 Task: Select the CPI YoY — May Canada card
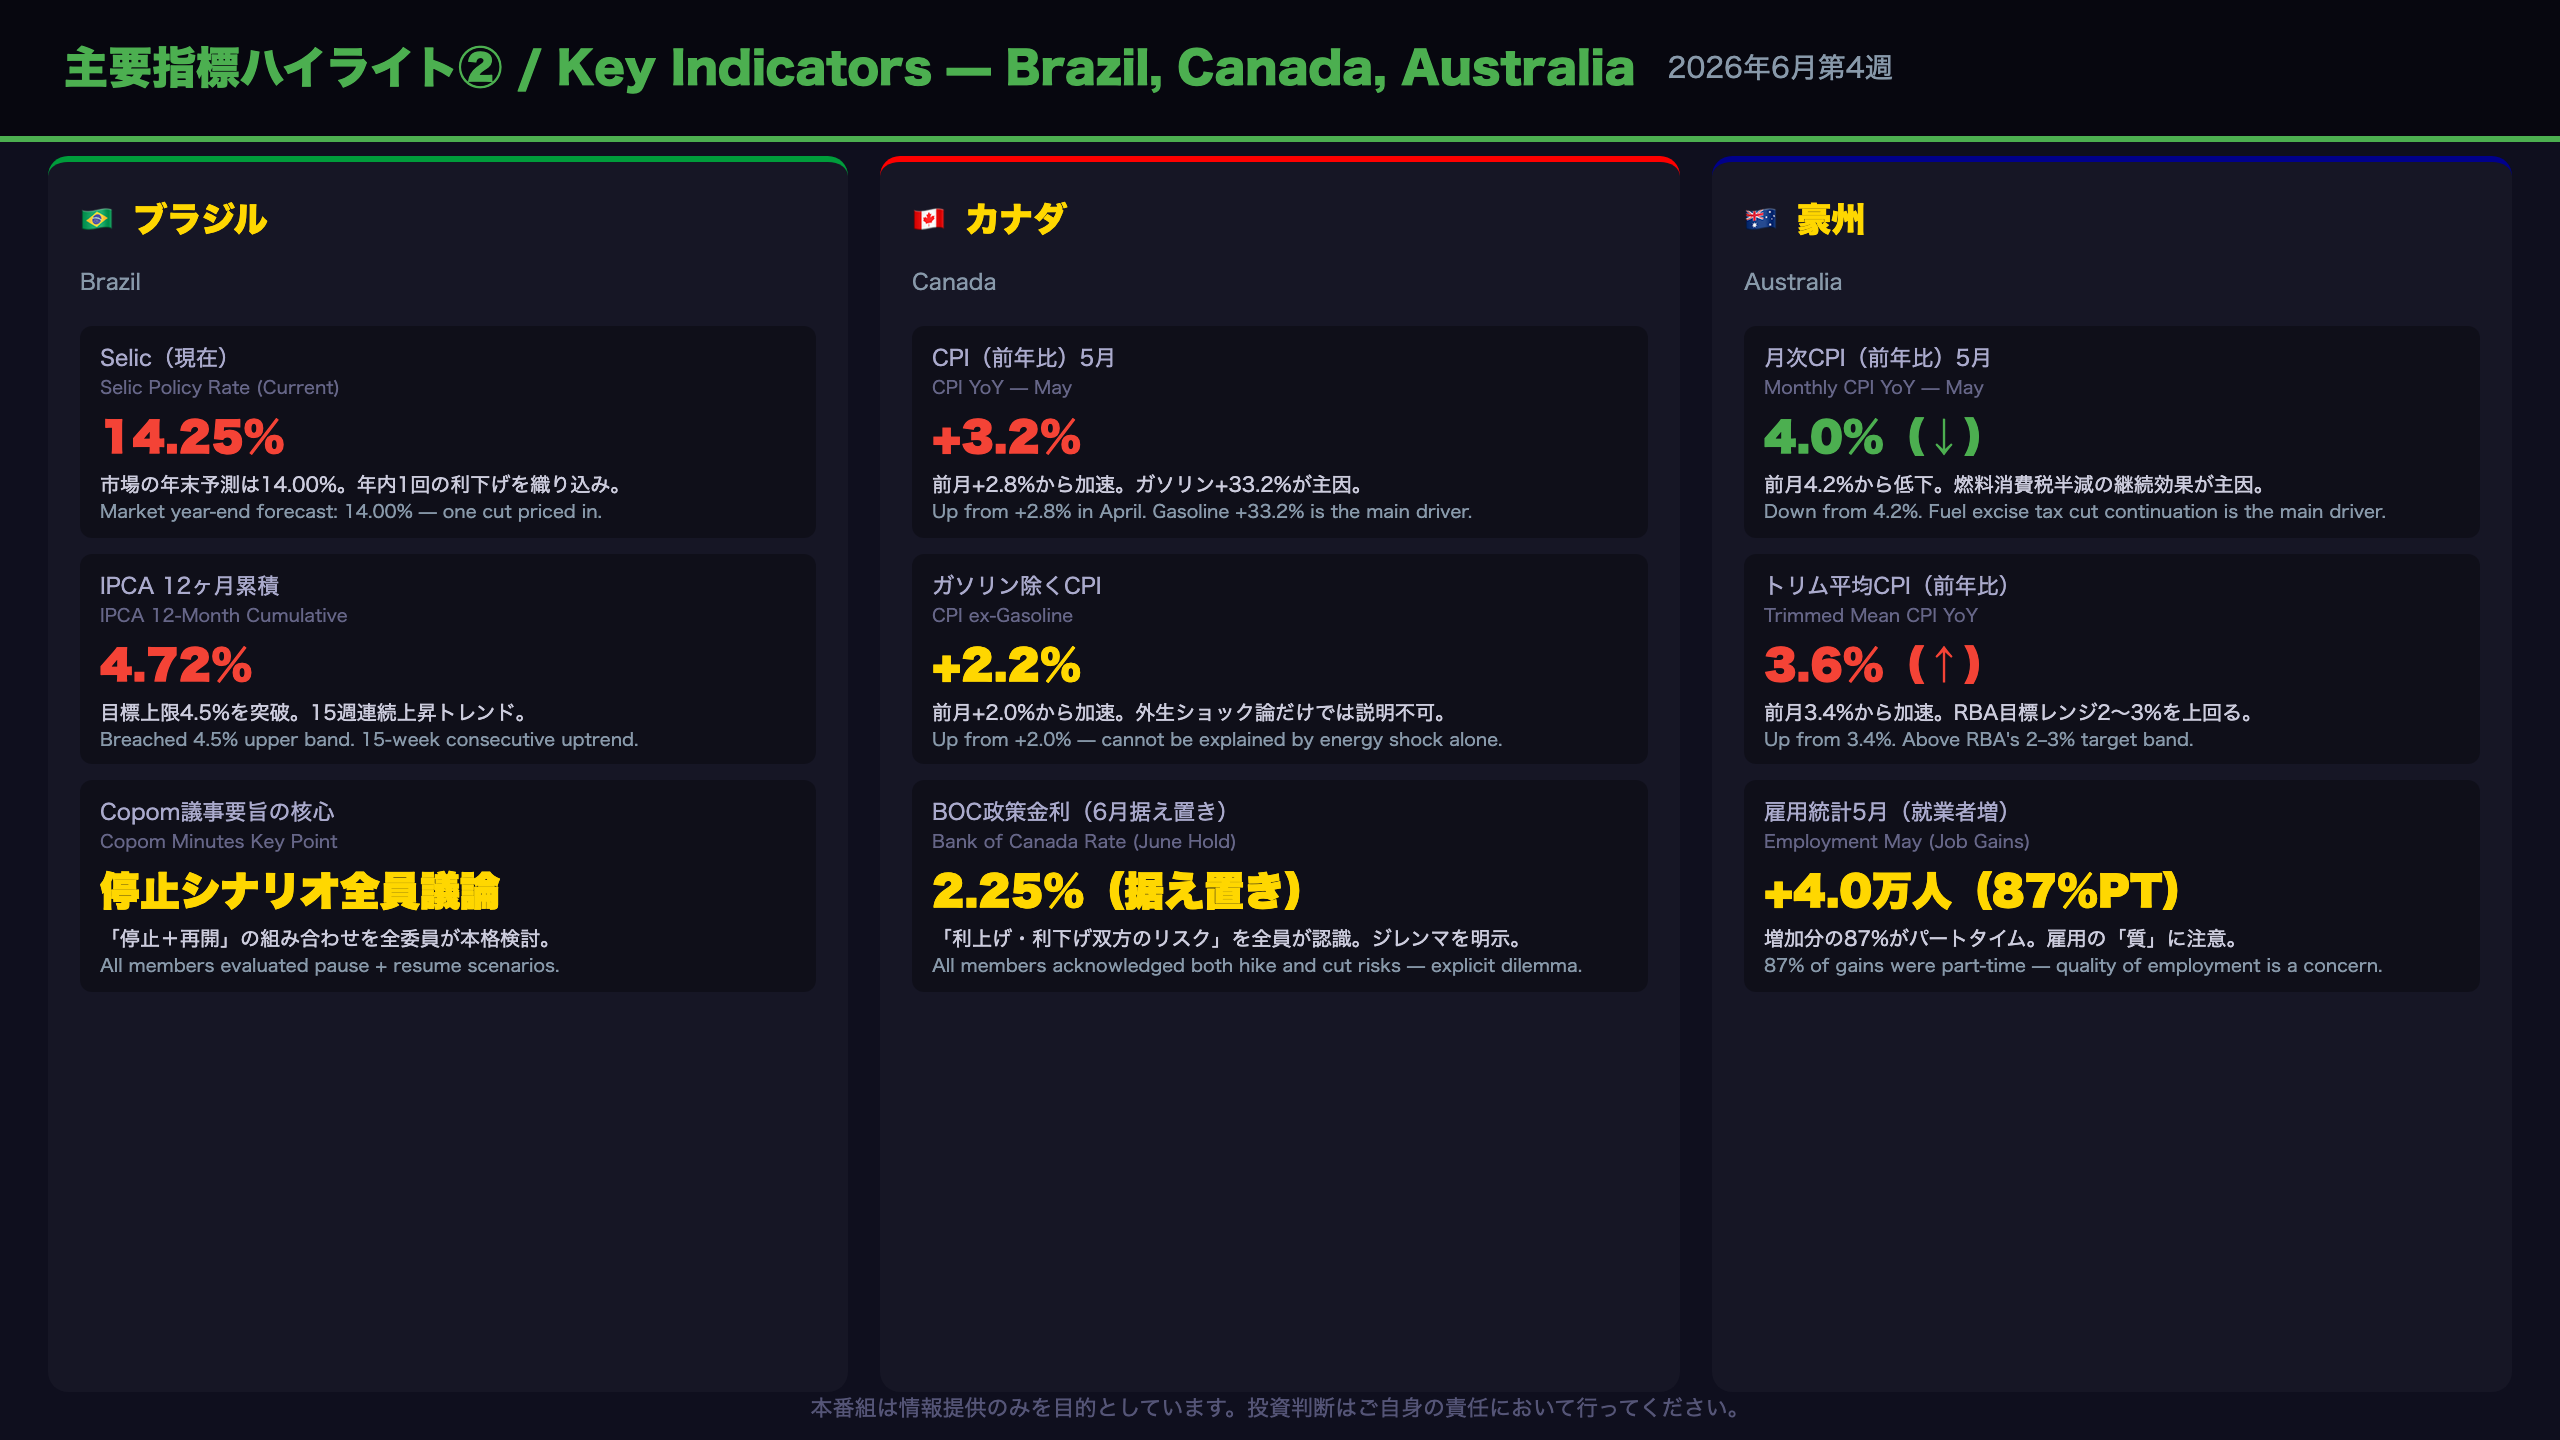tap(1280, 432)
